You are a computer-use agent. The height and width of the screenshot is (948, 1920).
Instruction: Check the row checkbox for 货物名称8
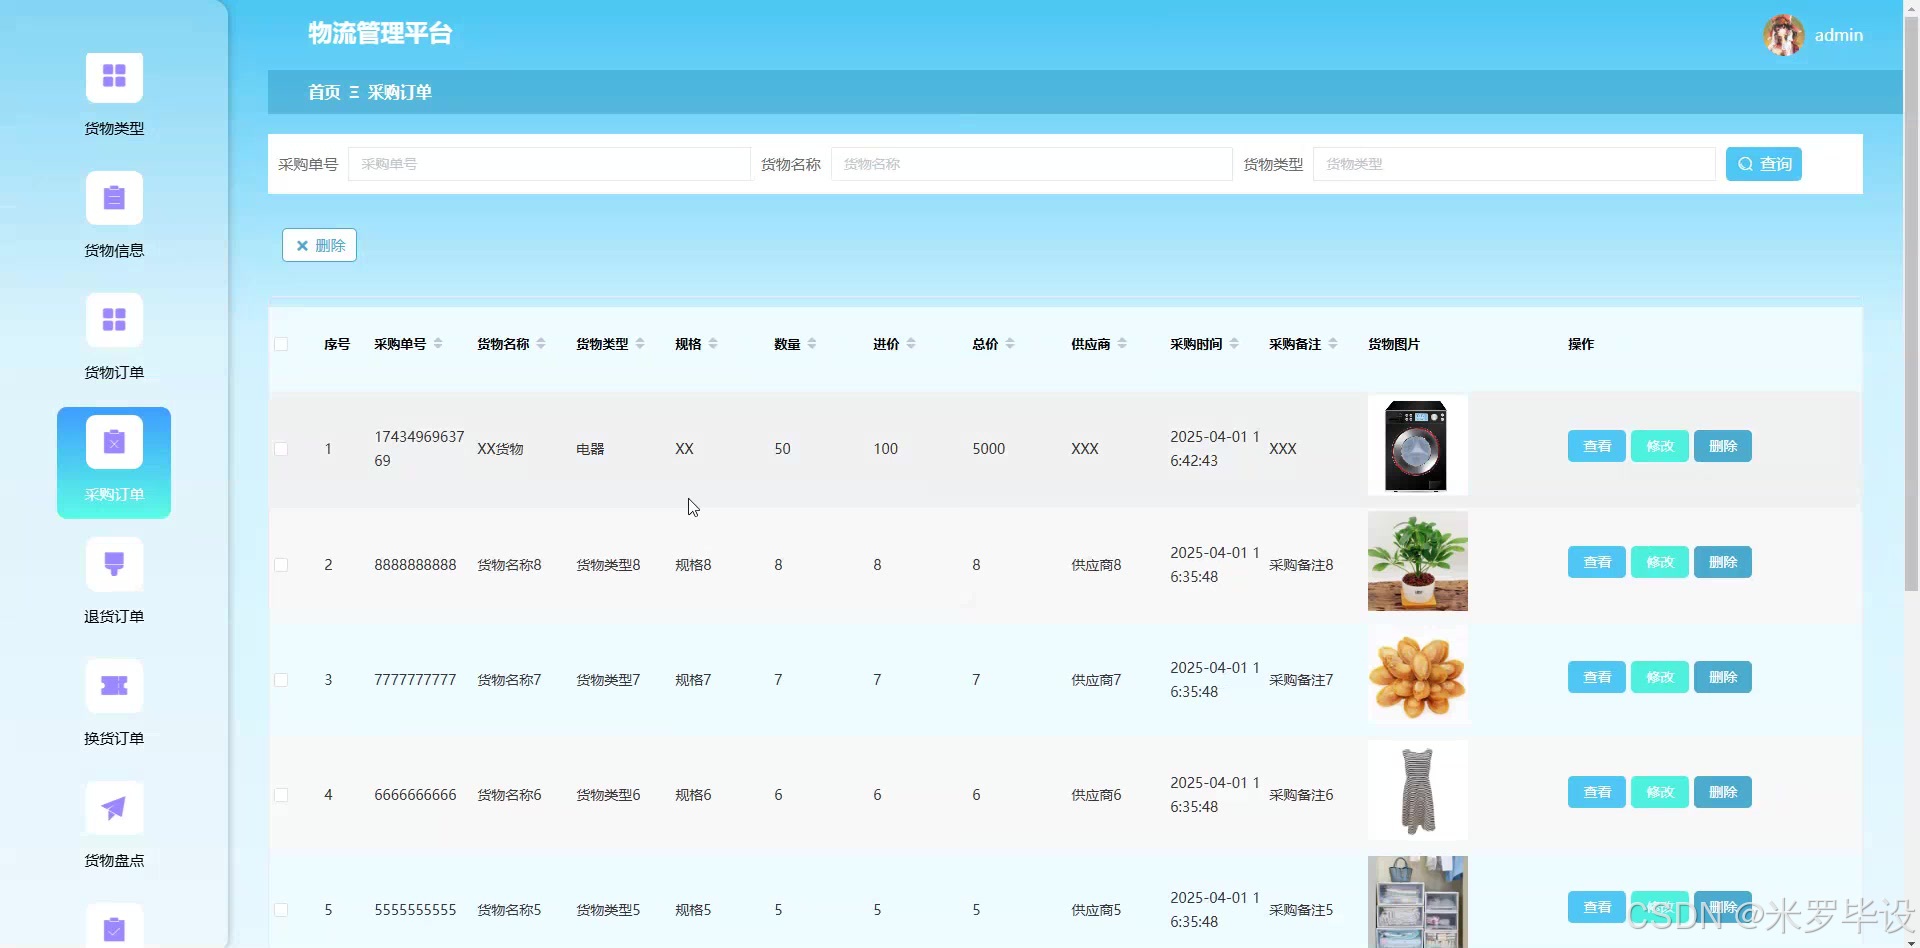click(281, 565)
